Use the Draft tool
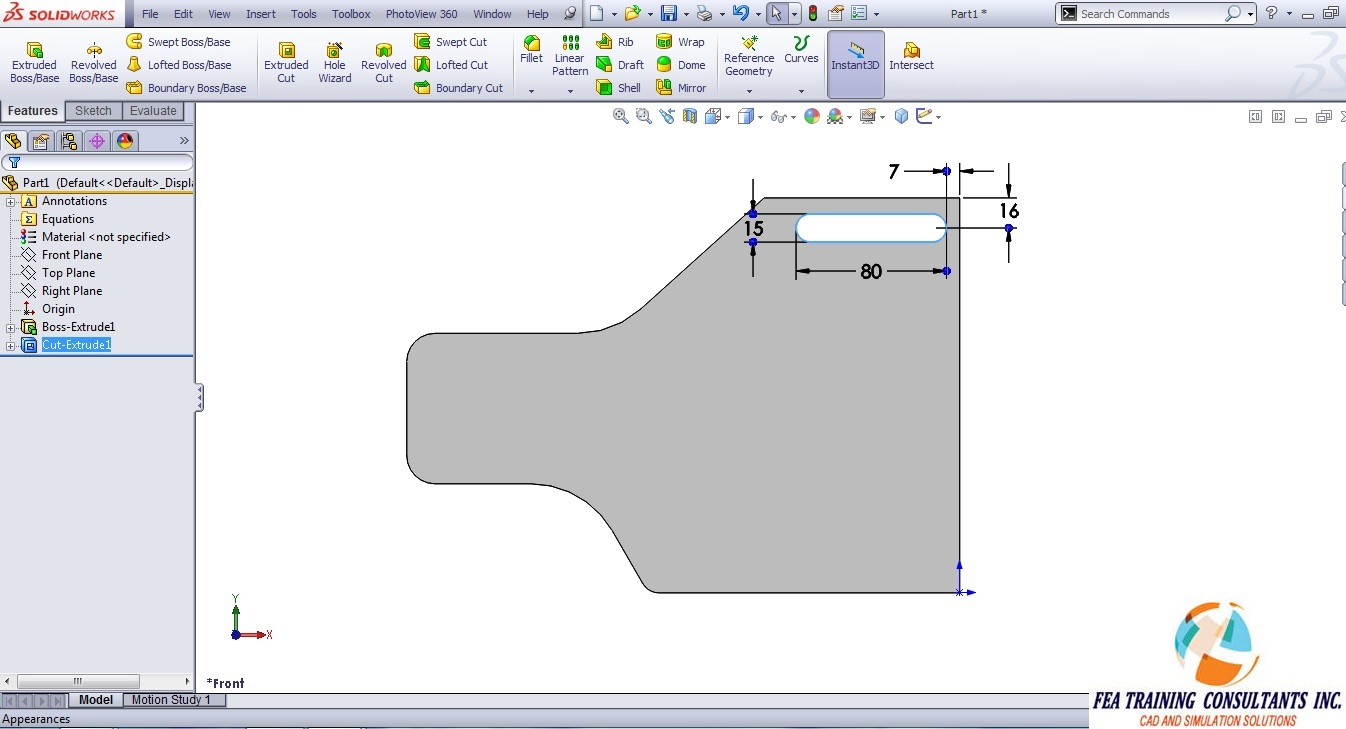 click(x=620, y=65)
